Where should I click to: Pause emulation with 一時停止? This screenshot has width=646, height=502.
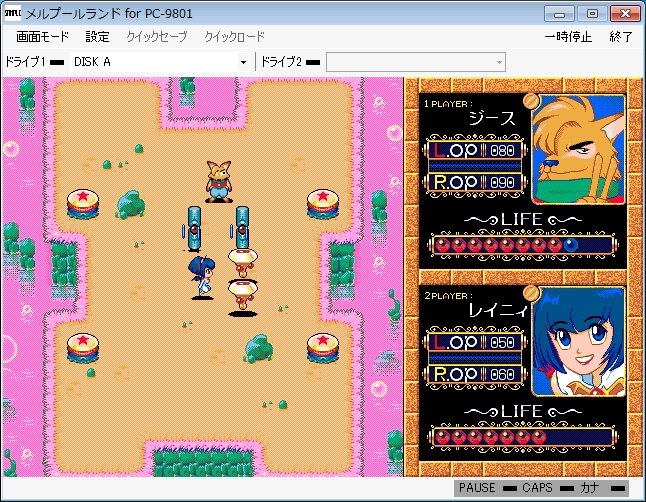click(568, 37)
